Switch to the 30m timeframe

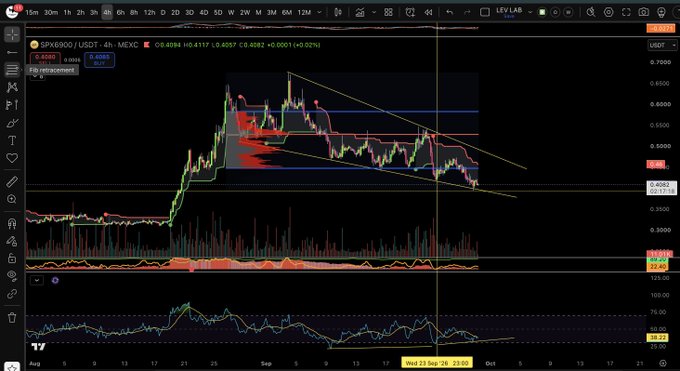point(51,12)
